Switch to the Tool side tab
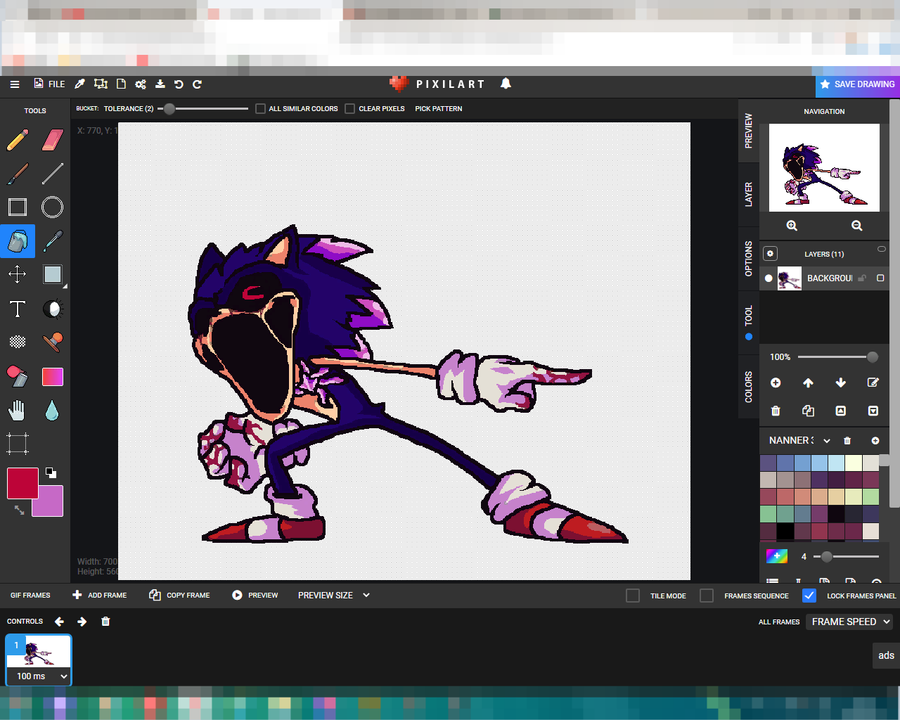900x720 pixels. [x=748, y=322]
